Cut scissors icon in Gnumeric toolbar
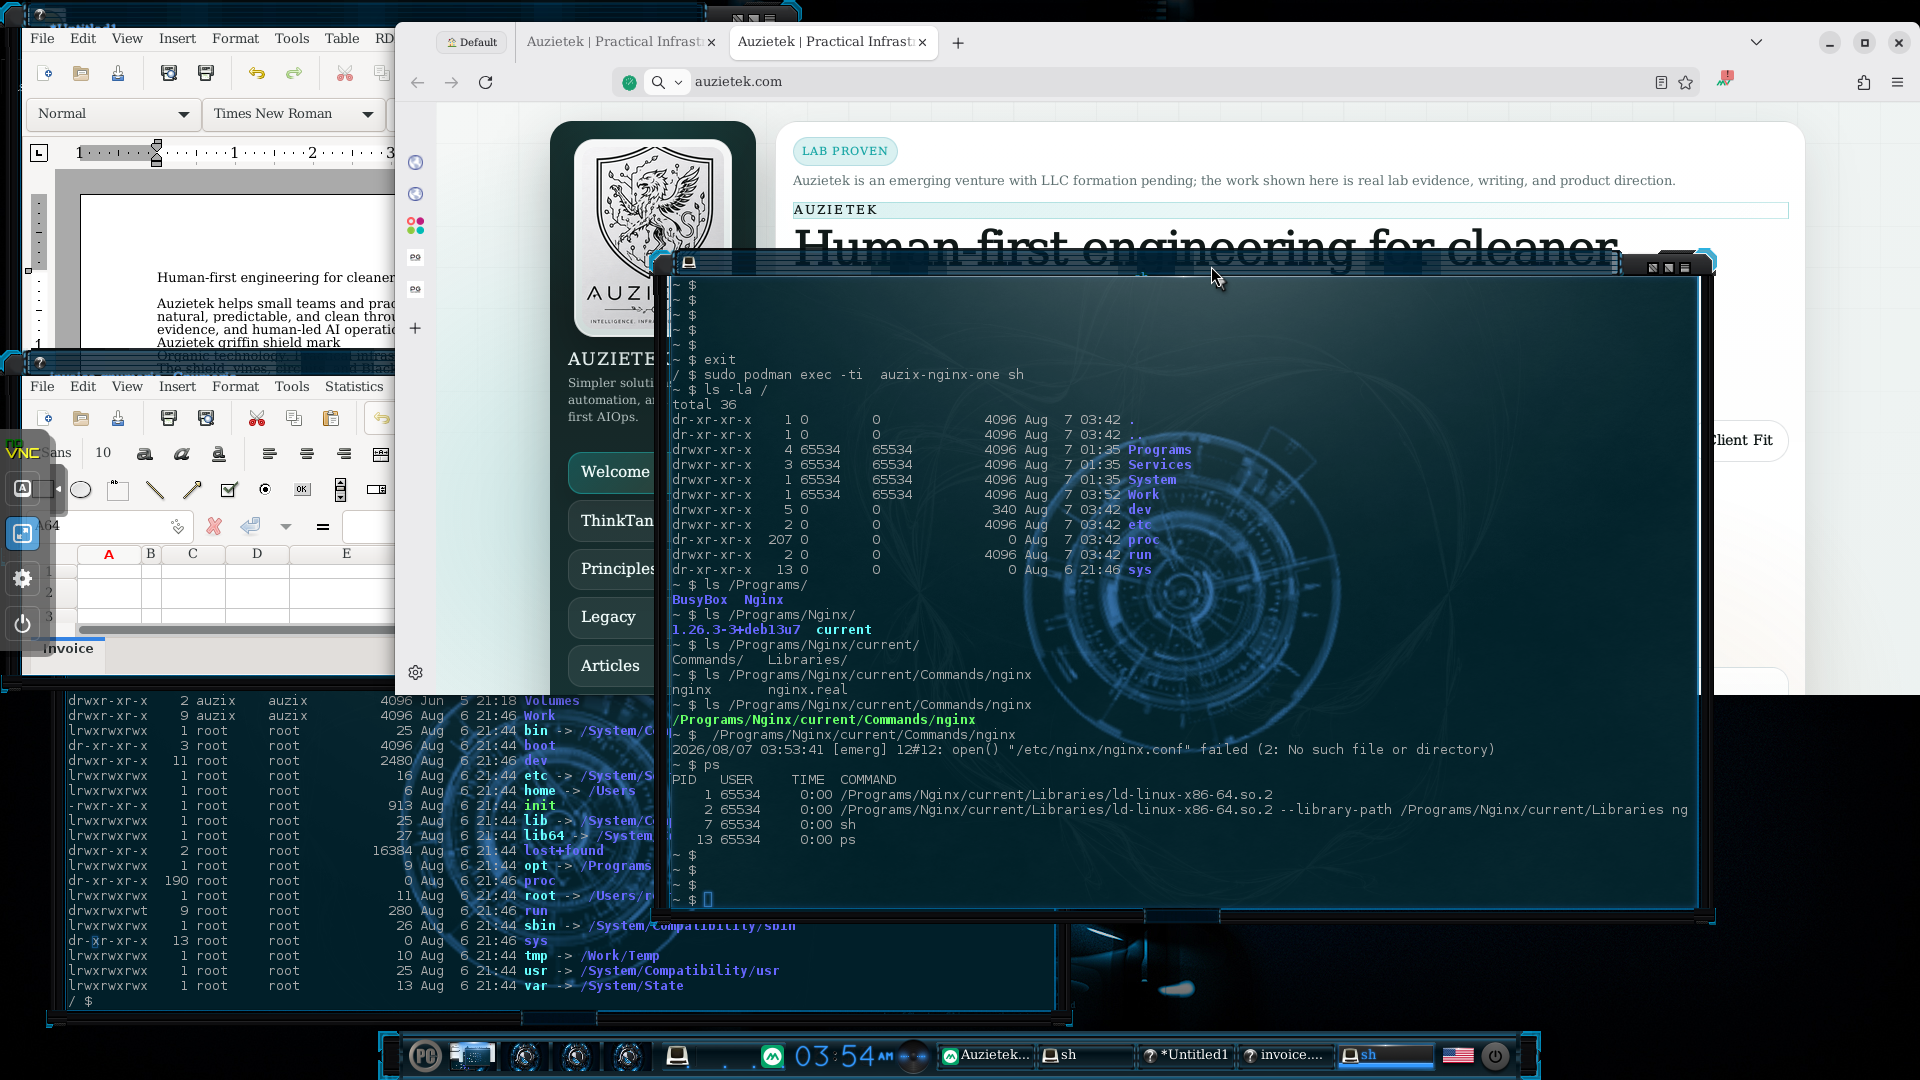 coord(257,418)
